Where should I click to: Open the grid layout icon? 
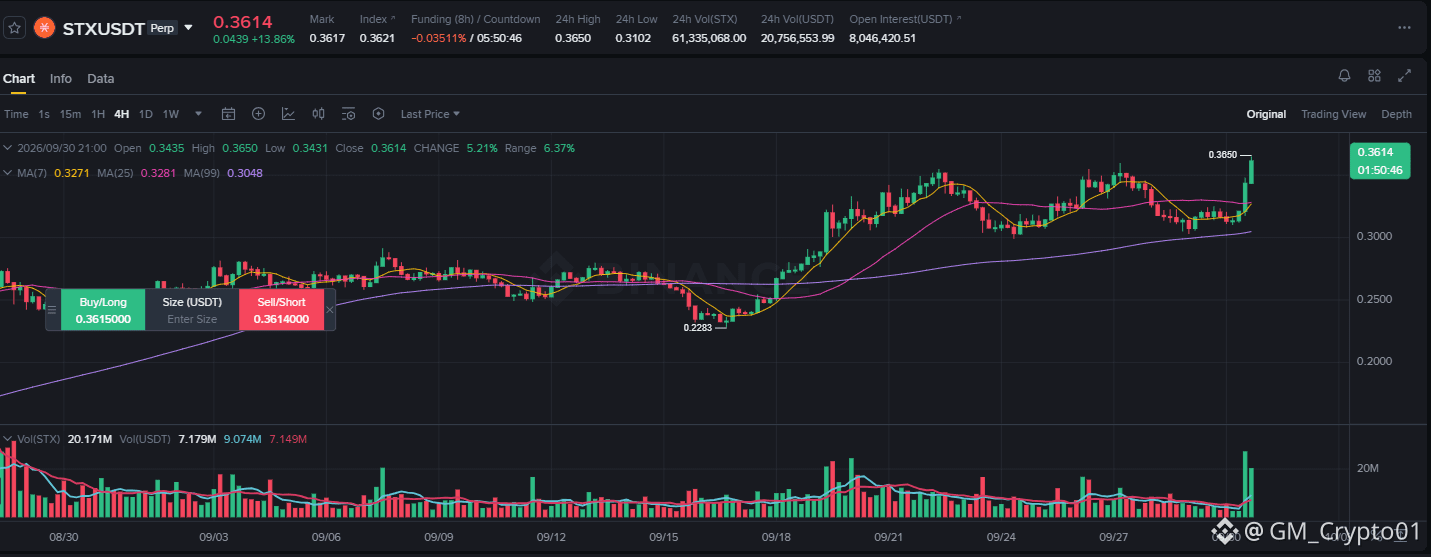pyautogui.click(x=1374, y=76)
